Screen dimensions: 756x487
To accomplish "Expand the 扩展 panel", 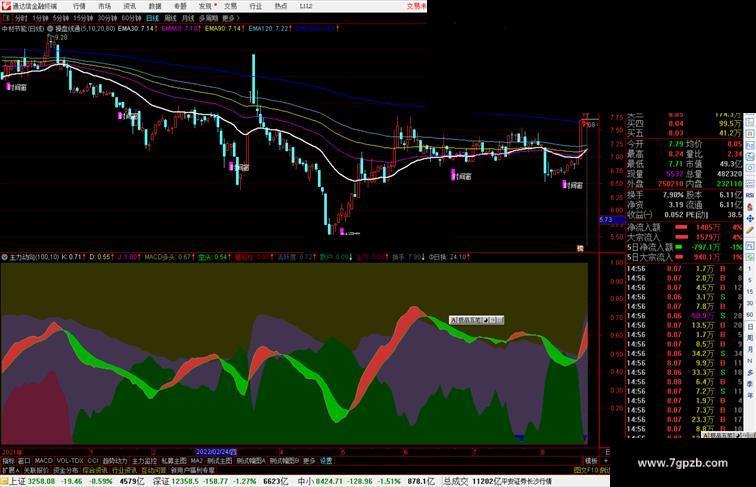I will coord(11,470).
